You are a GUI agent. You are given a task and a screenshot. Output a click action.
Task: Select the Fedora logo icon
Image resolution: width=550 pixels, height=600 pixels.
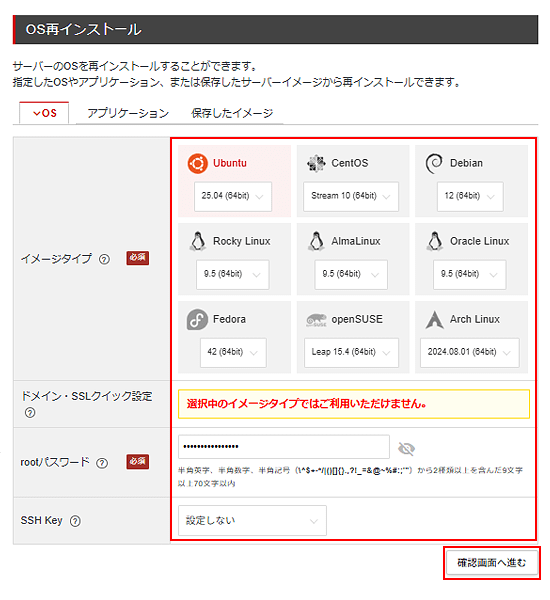click(x=197, y=320)
